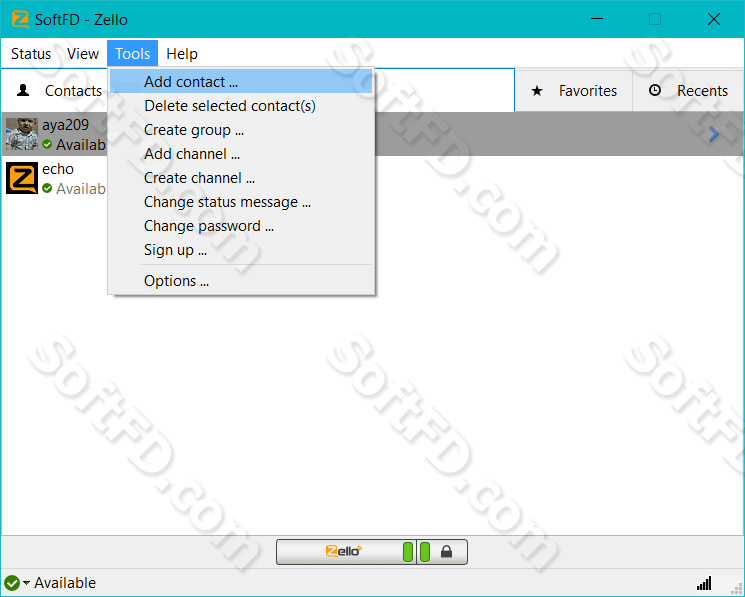Viewport: 745px width, 597px height.
Task: Select Sign up from Tools menu
Action: pyautogui.click(x=241, y=250)
